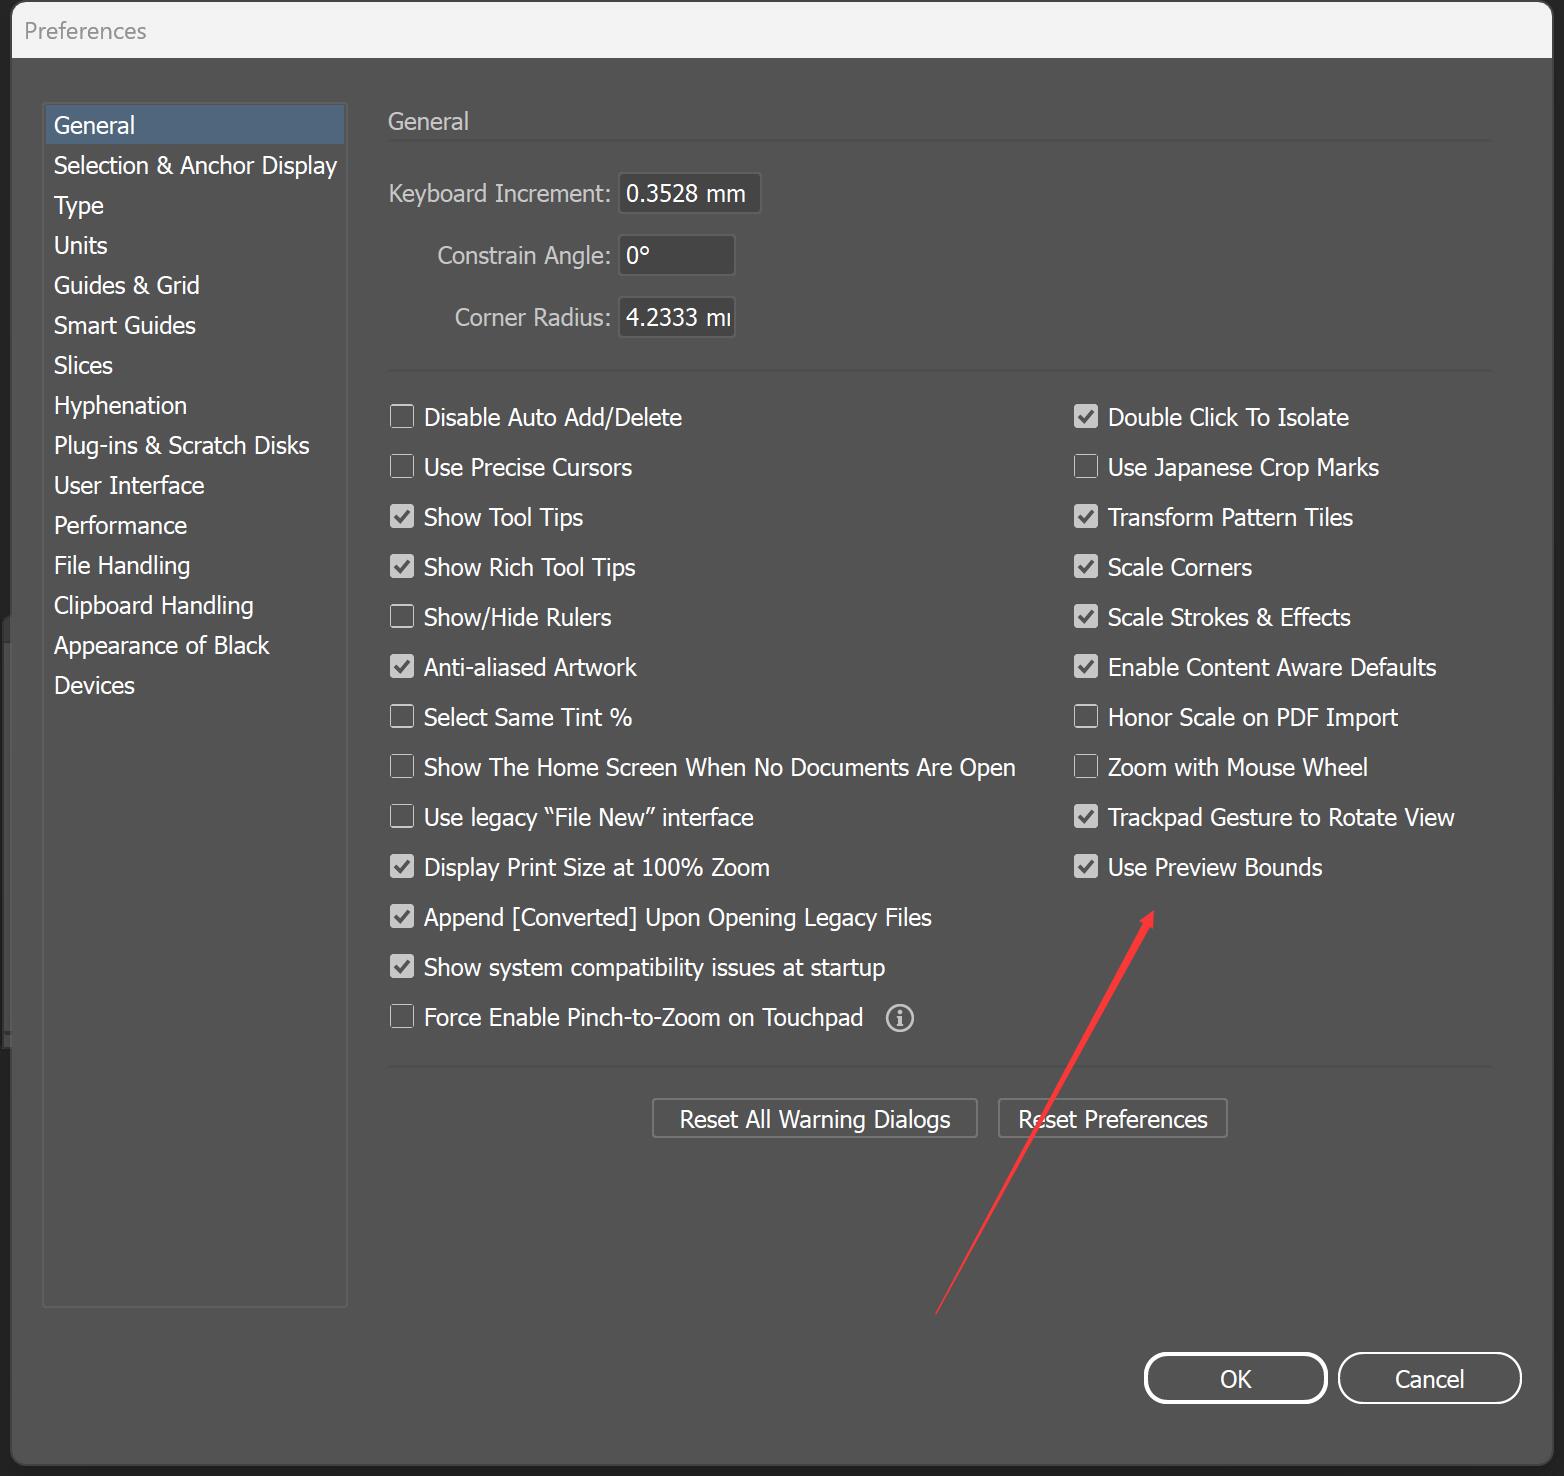The image size is (1564, 1476).
Task: Open Appearance of Black settings
Action: (161, 645)
